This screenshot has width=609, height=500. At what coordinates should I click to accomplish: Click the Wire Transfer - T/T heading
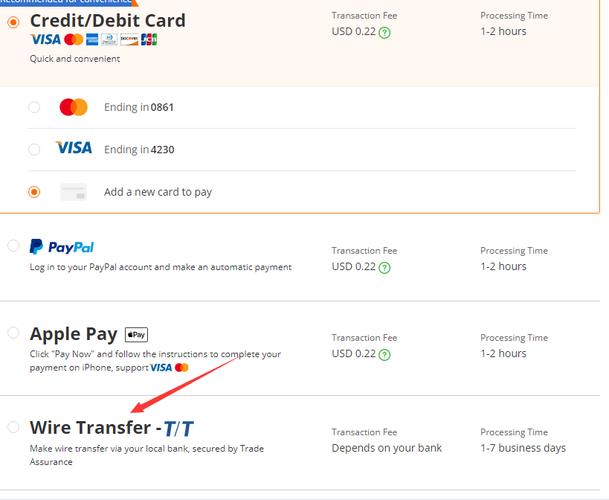pos(112,428)
